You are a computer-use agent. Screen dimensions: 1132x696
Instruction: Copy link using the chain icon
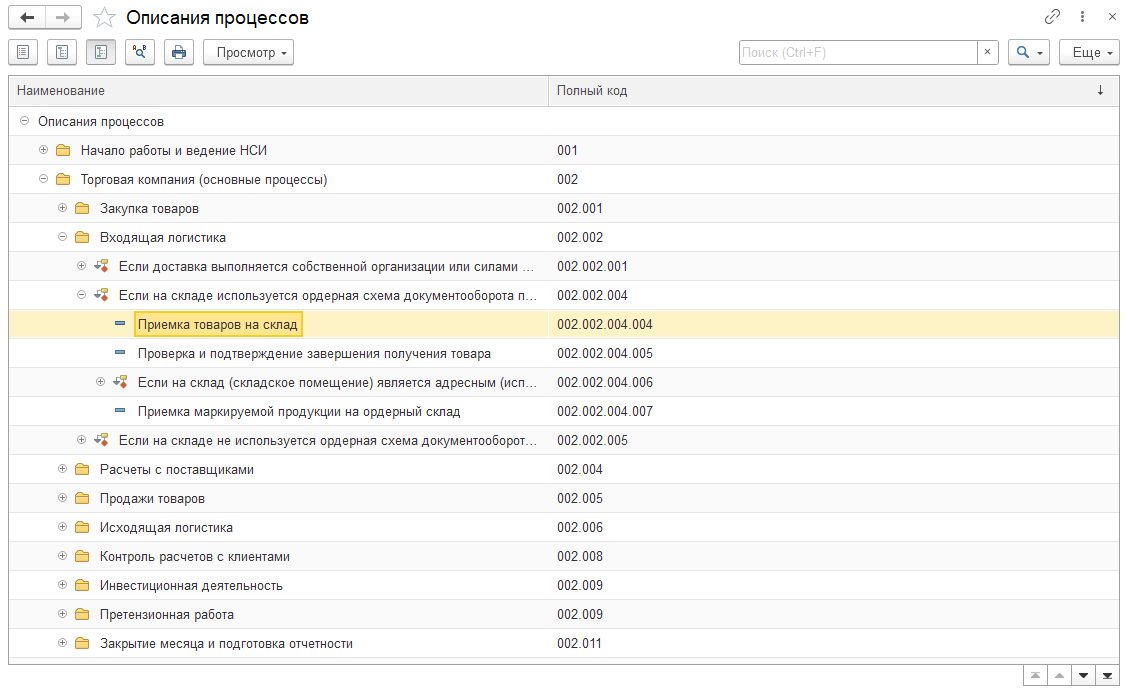(1053, 17)
